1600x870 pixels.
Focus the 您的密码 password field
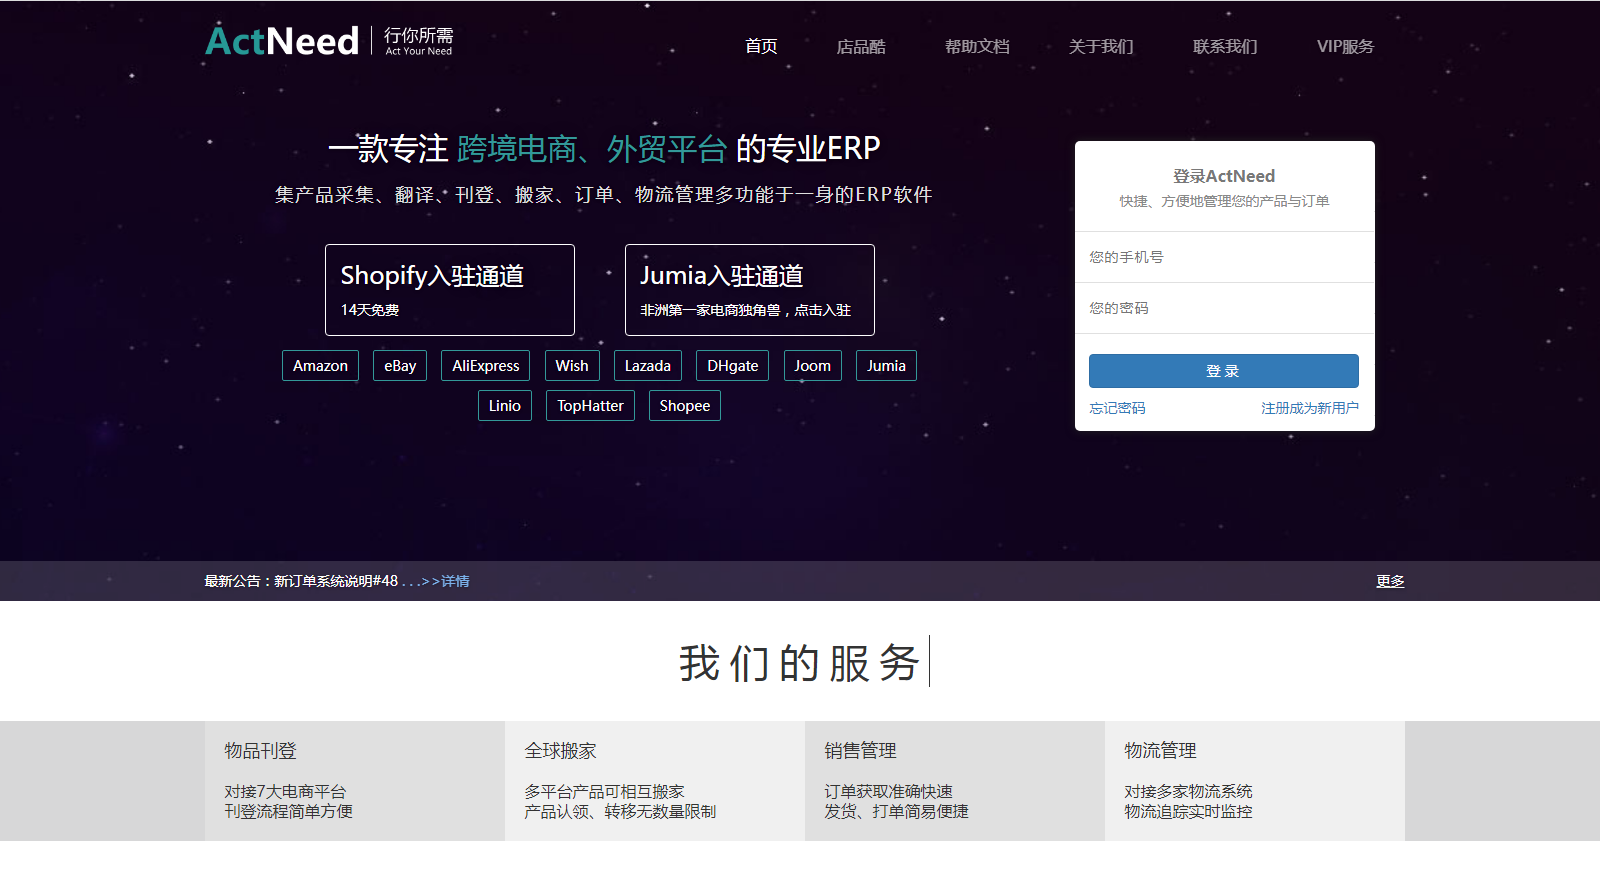click(1225, 308)
